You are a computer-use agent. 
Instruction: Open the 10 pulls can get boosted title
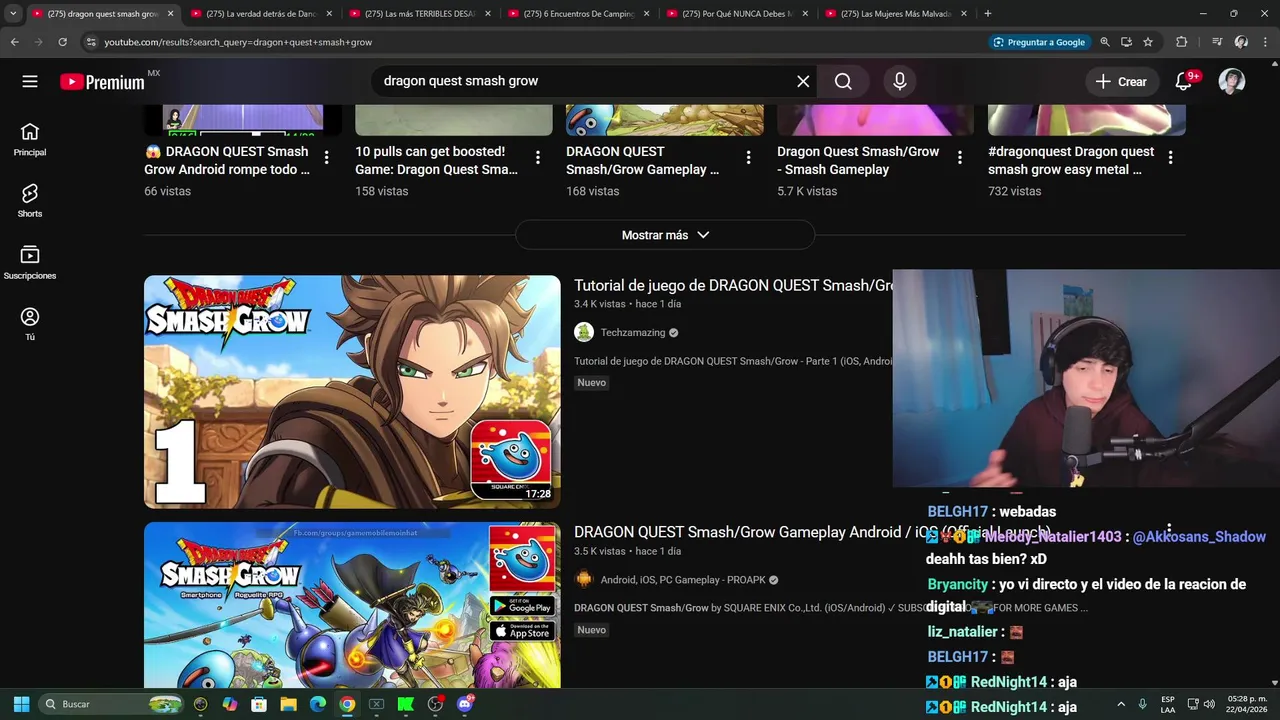[436, 161]
